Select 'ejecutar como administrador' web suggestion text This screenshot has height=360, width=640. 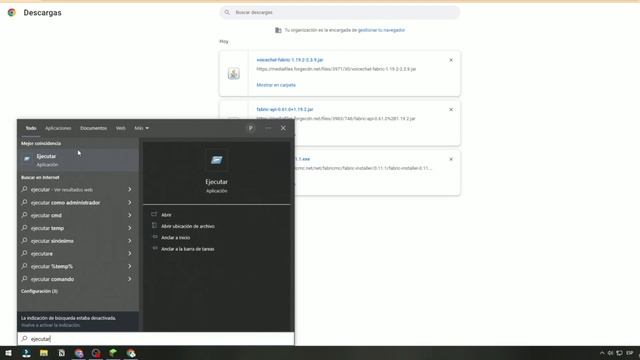pyautogui.click(x=65, y=202)
